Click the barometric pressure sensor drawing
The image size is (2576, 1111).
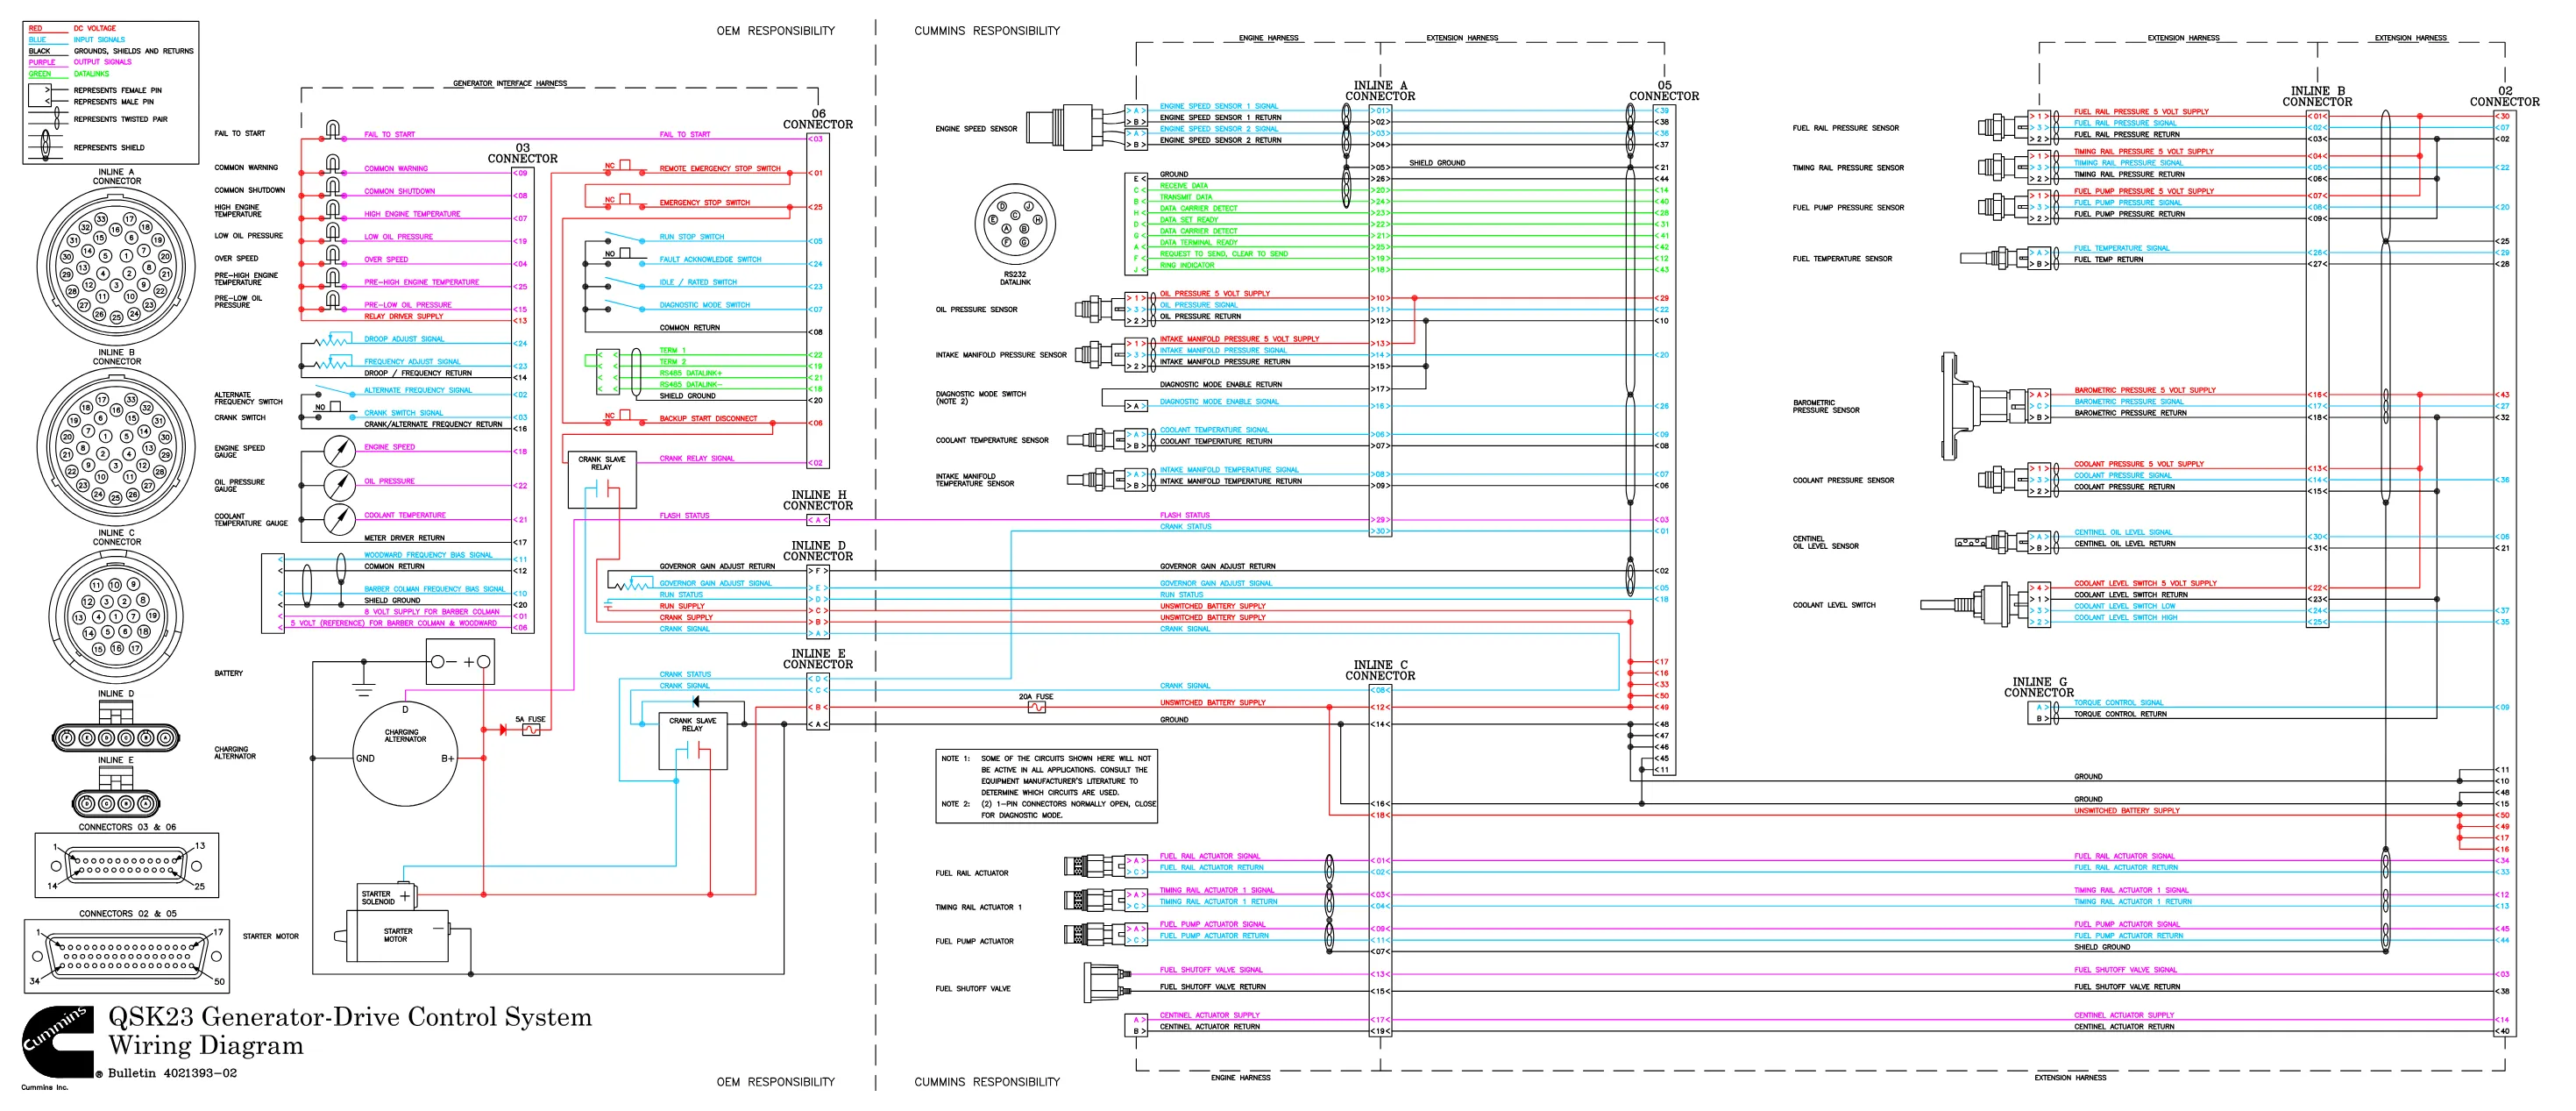point(1985,405)
